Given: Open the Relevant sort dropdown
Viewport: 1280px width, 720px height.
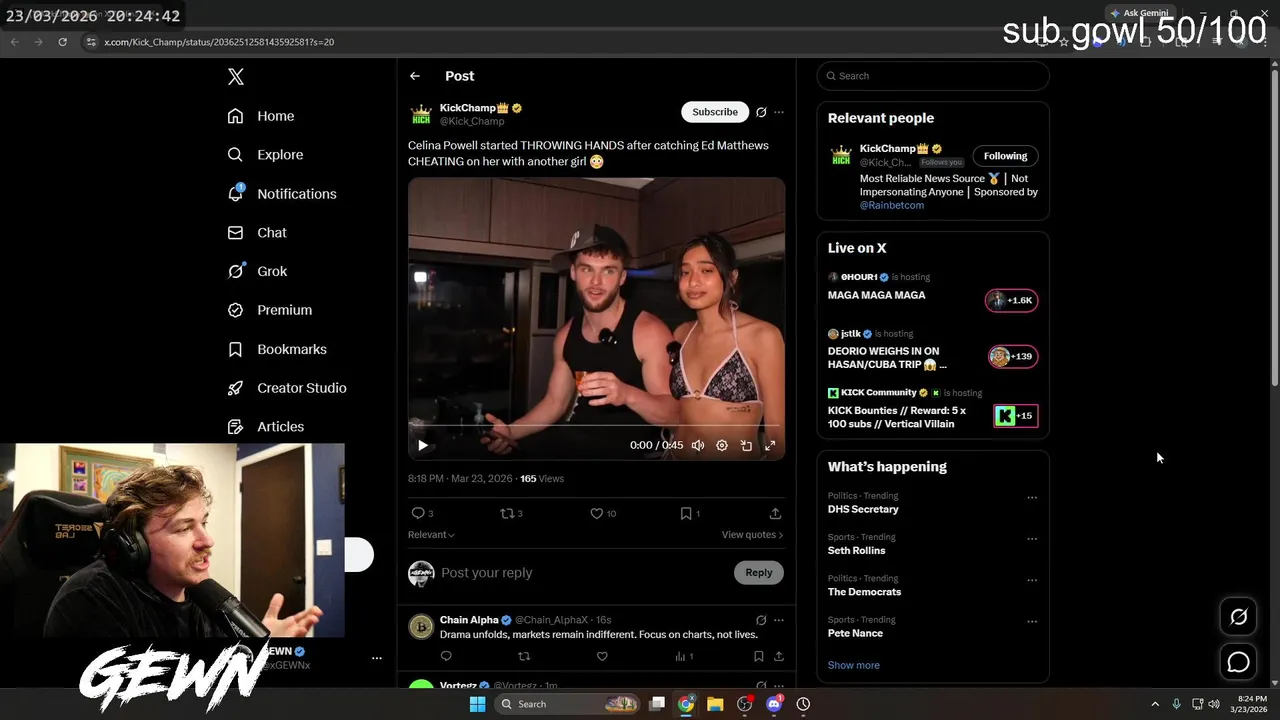Looking at the screenshot, I should click(431, 535).
